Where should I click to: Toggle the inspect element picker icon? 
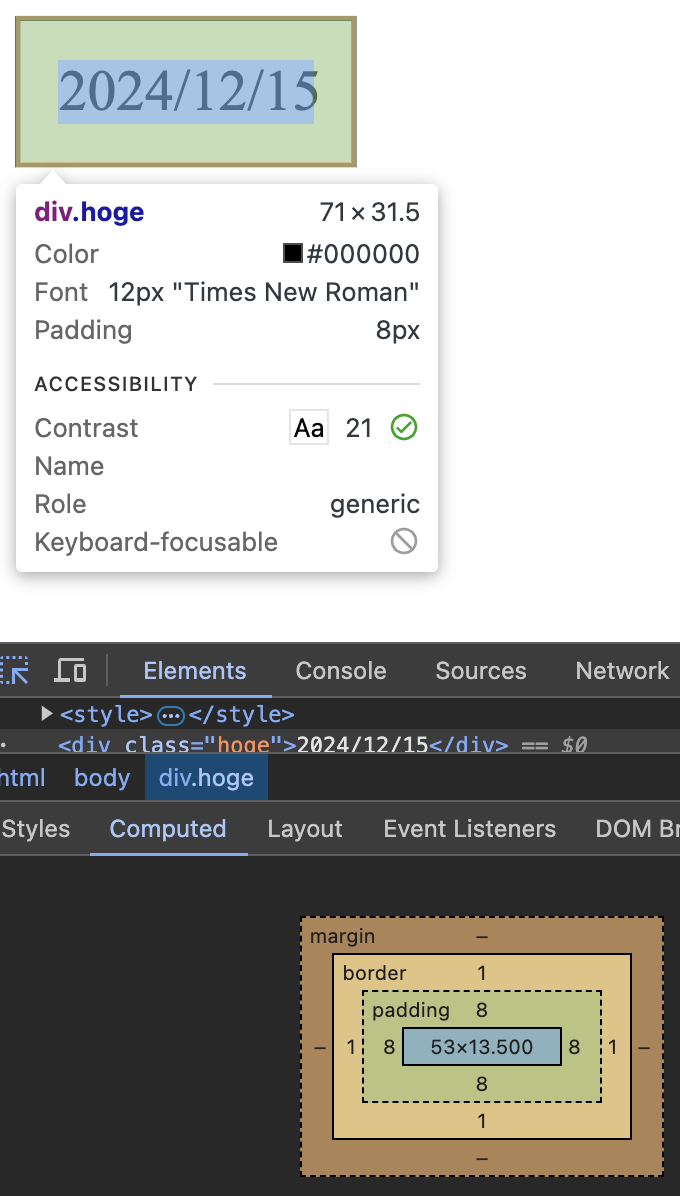coord(14,670)
